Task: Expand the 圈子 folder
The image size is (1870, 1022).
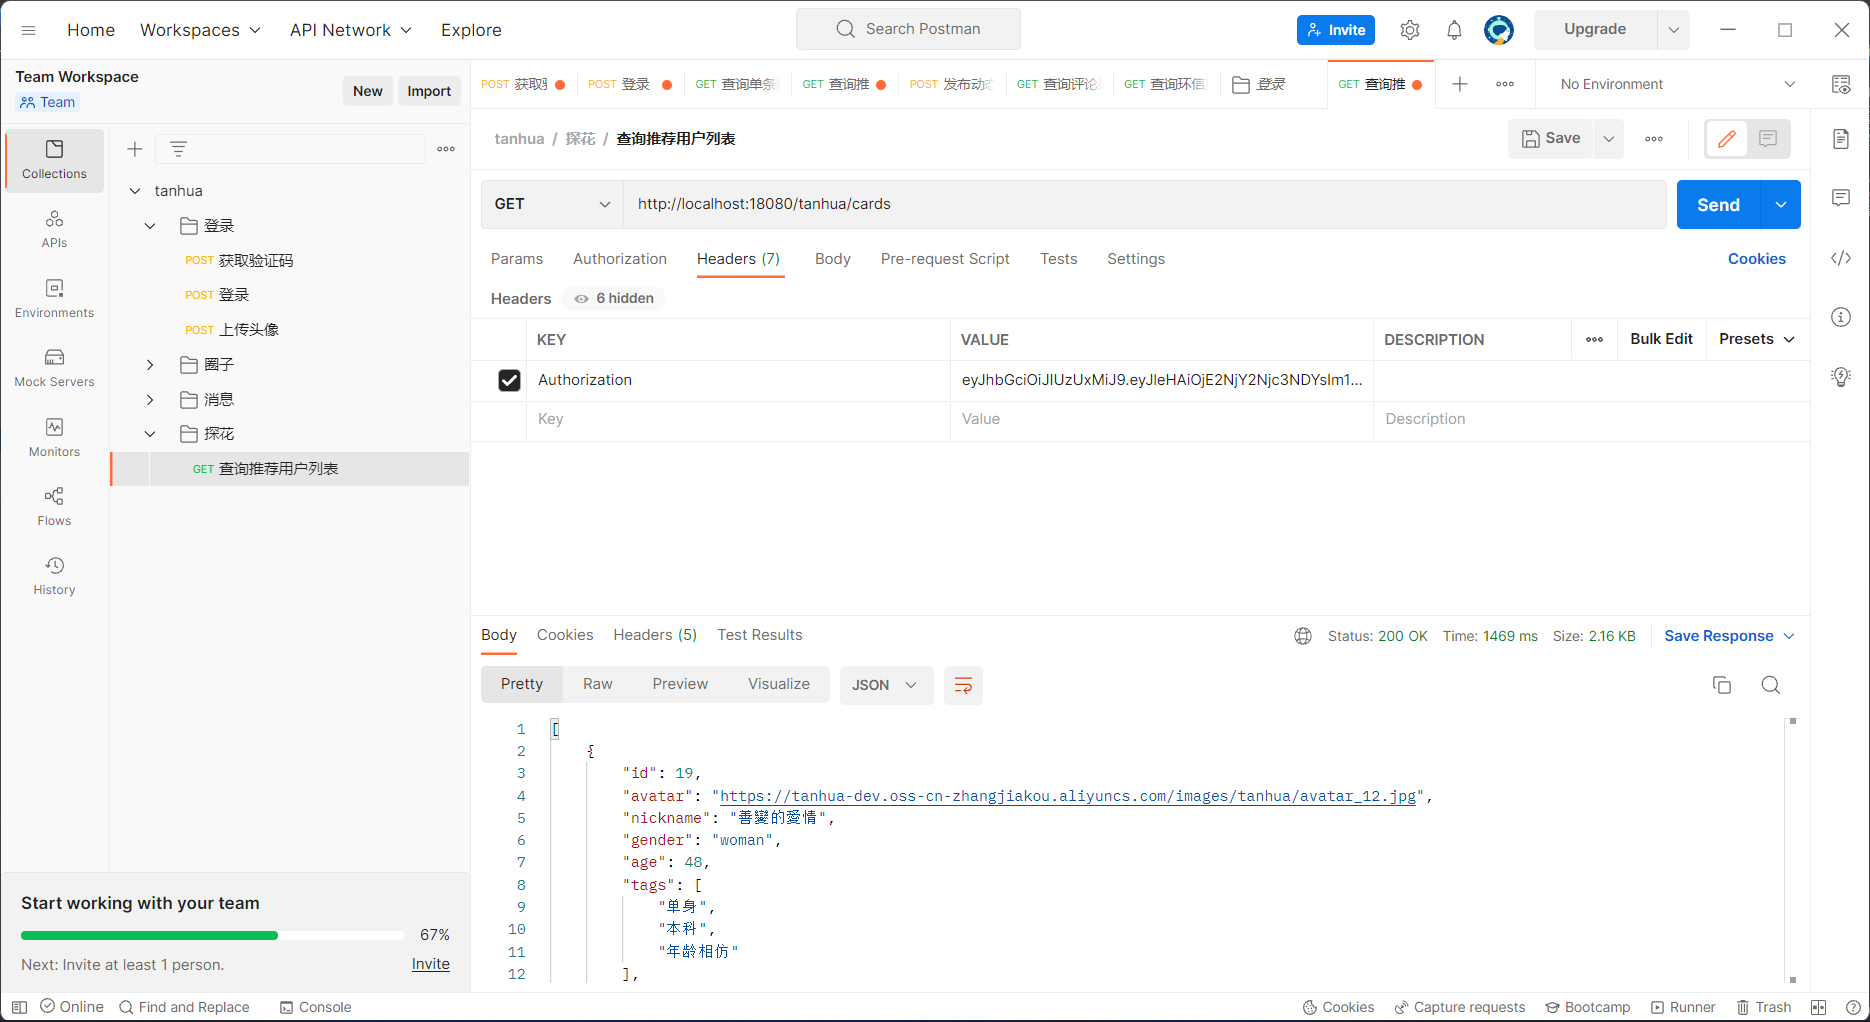Action: click(150, 365)
